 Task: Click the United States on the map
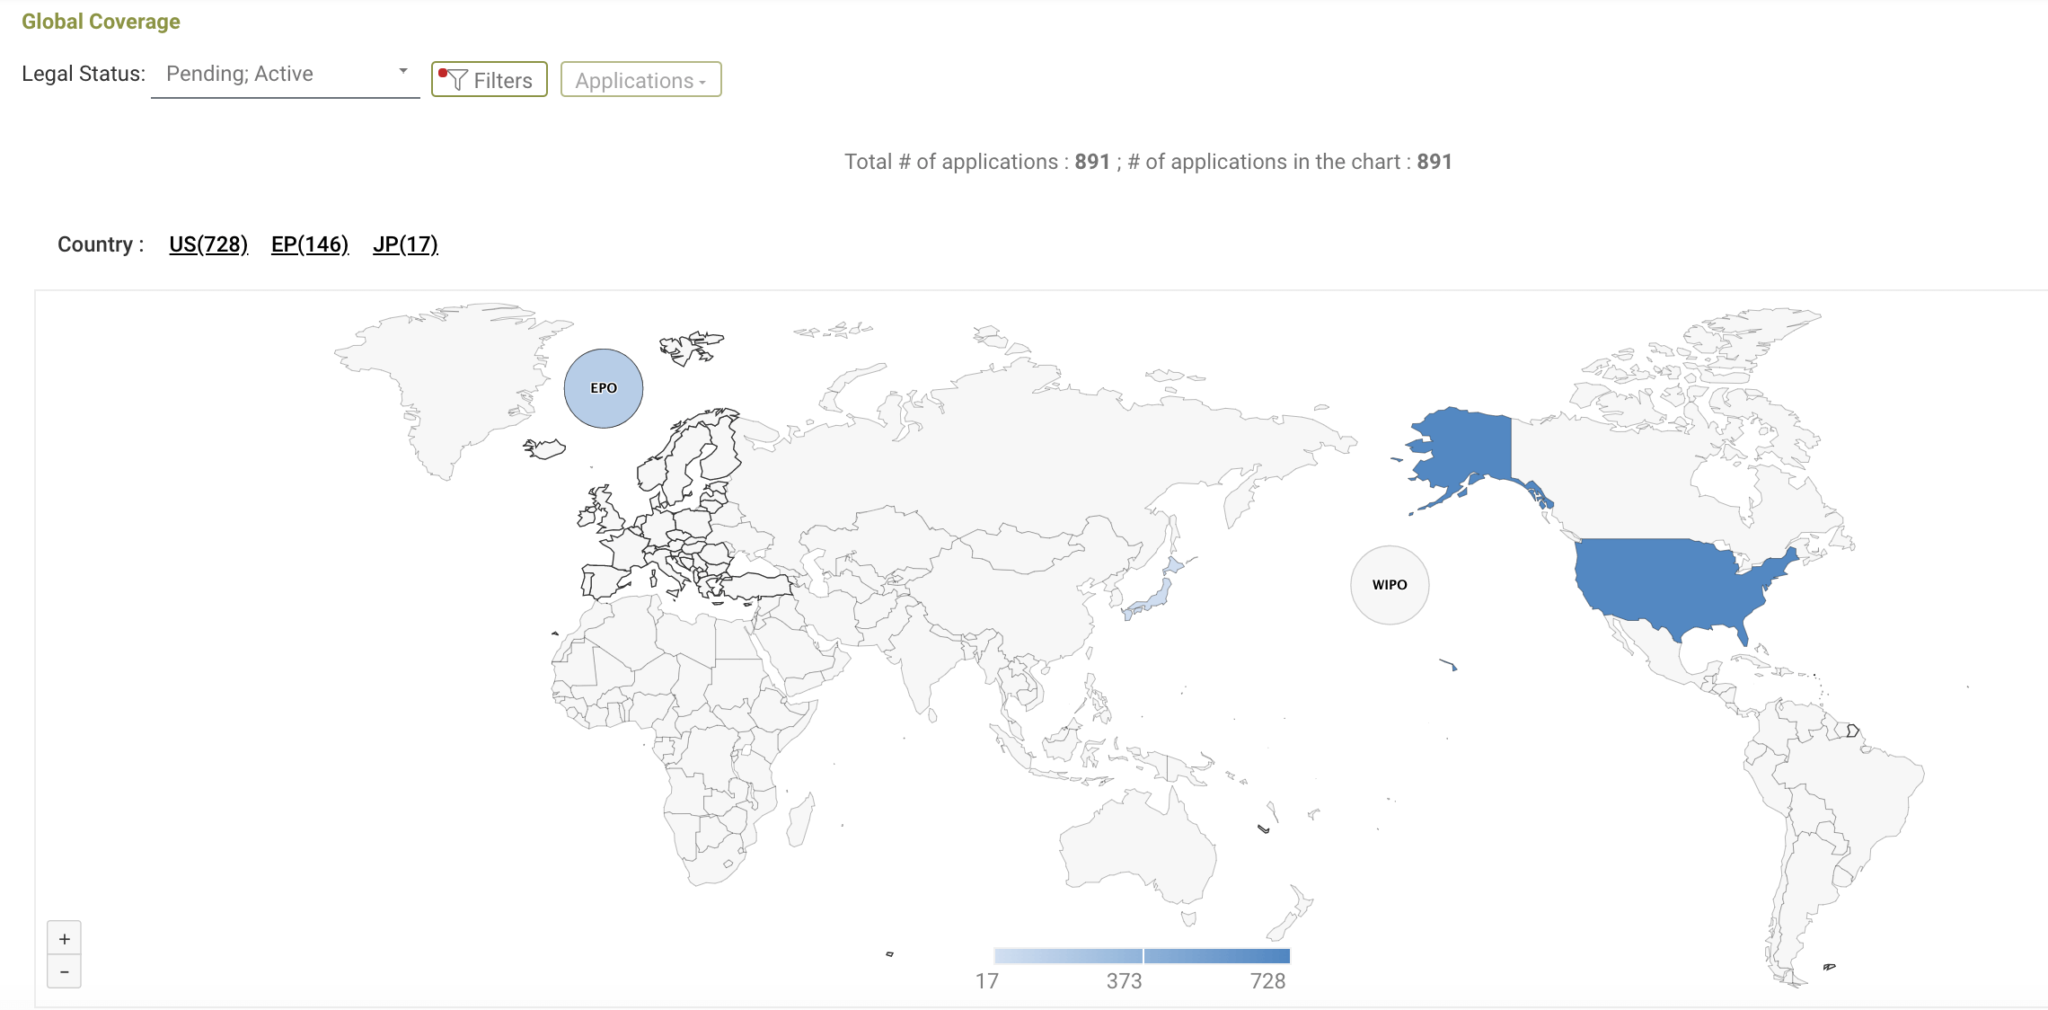point(1670,585)
